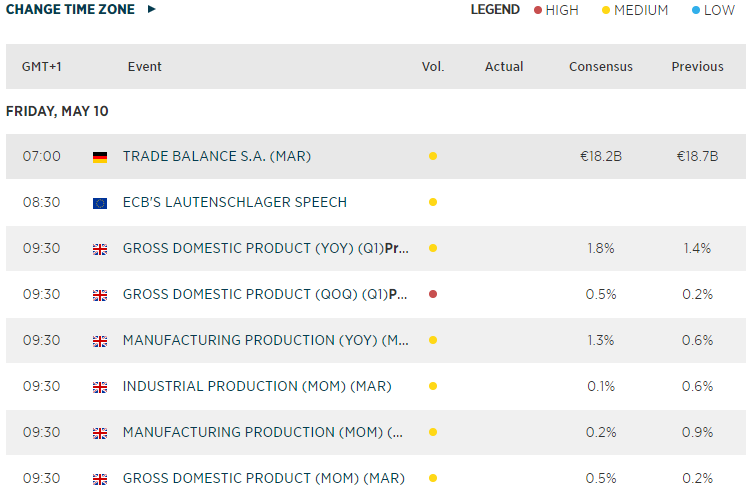Click UK flag beside GDP (MoM)
This screenshot has width=746, height=502.
[x=100, y=479]
